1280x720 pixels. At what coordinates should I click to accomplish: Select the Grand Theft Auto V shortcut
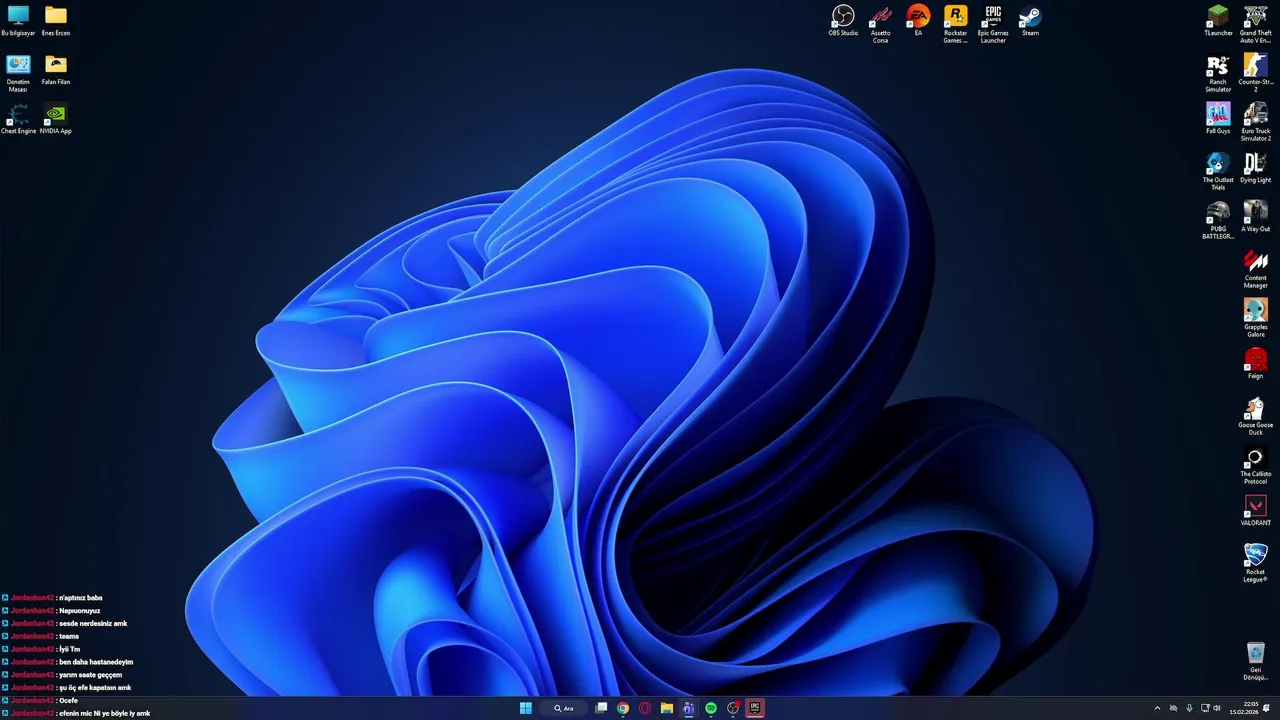coord(1256,24)
